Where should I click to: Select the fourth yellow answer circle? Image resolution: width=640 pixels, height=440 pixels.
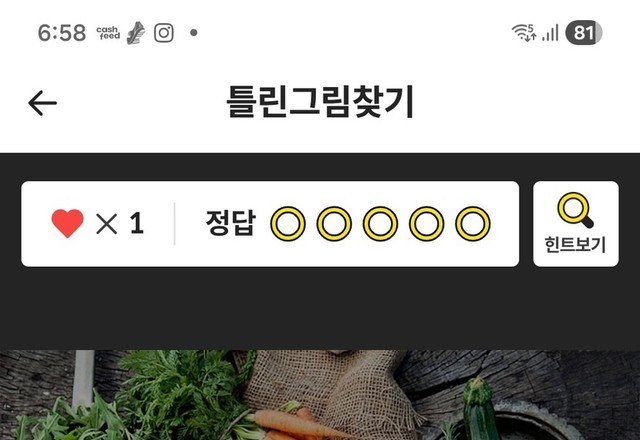[x=427, y=224]
